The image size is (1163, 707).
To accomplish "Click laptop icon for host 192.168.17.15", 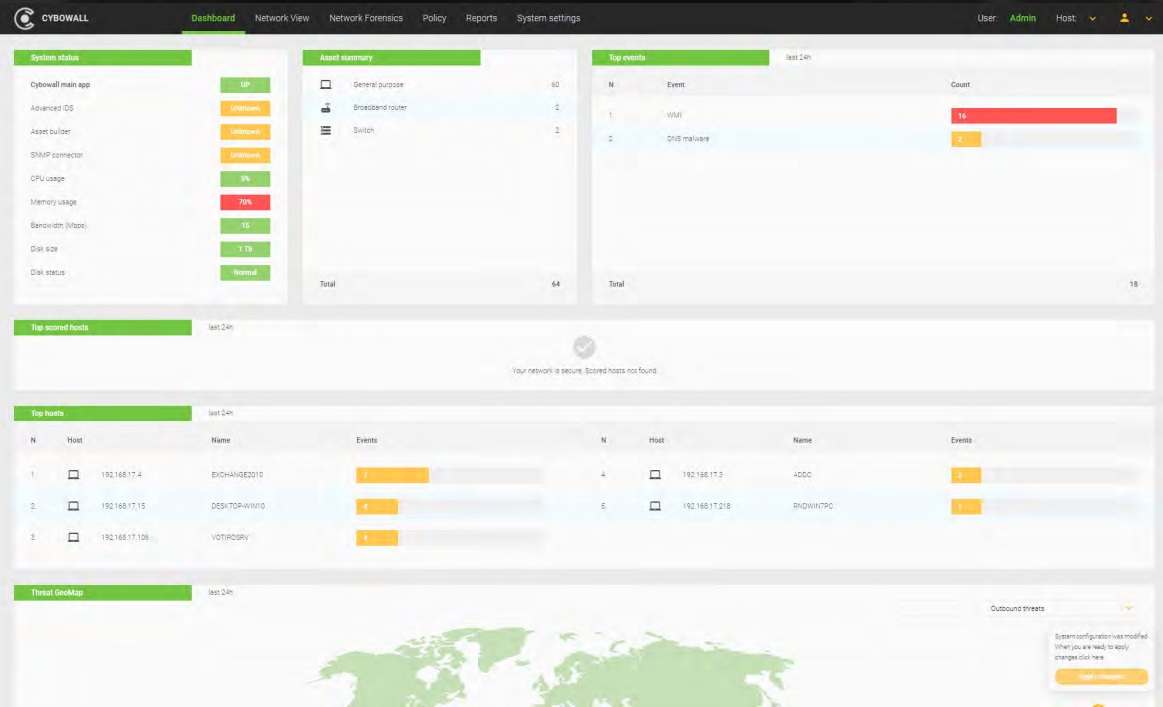I will (73, 506).
